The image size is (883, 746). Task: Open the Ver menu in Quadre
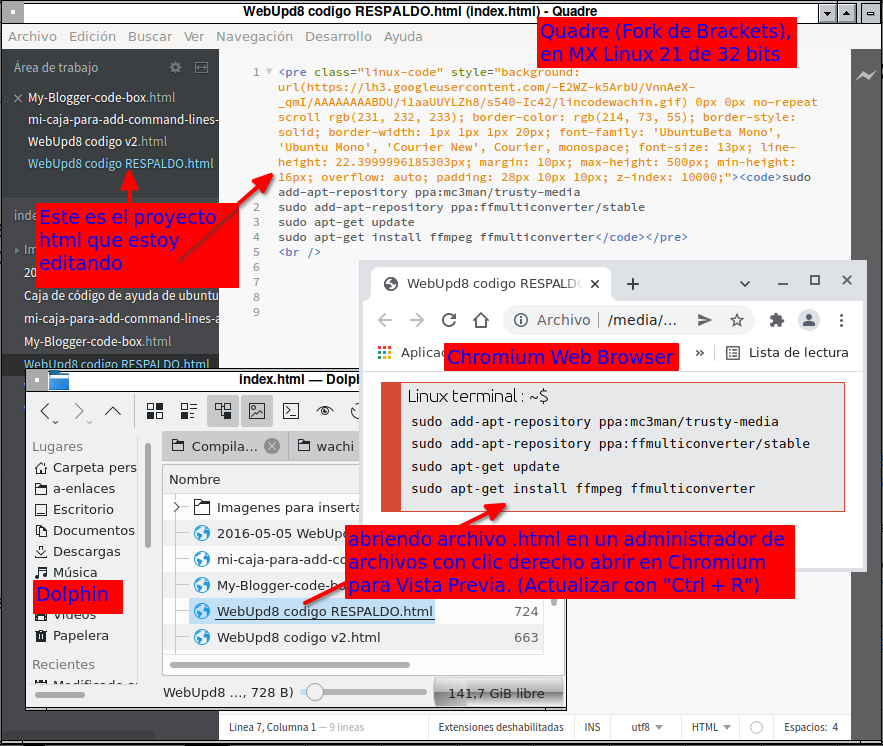[194, 37]
